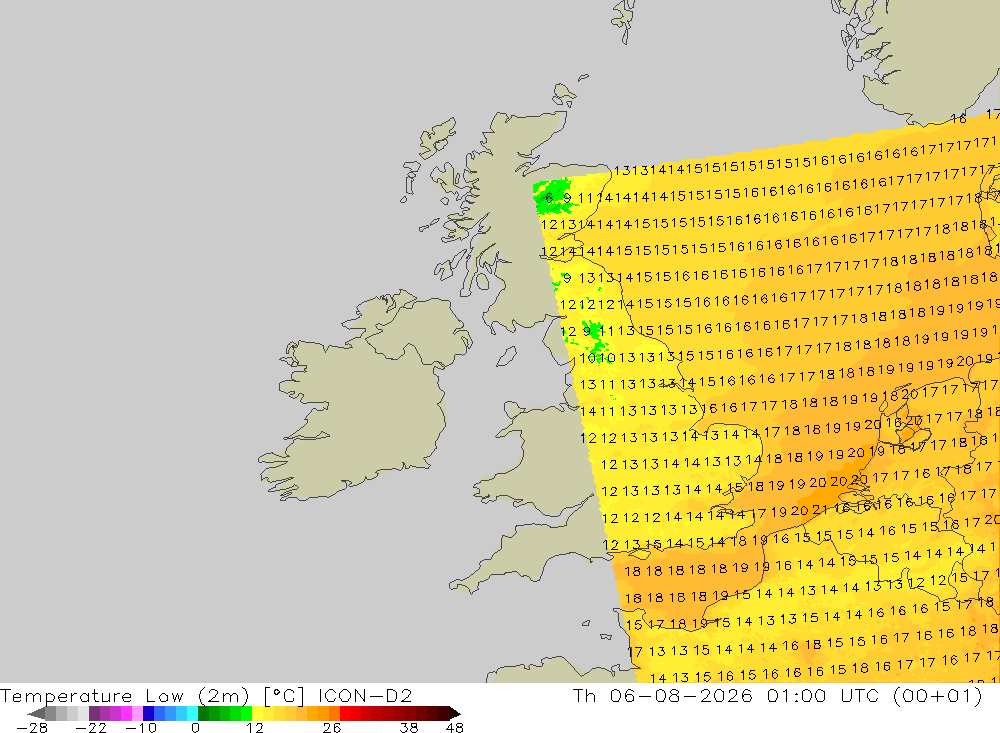Pick the cyan swatch just before the greens
The image size is (1000, 733).
(x=192, y=714)
